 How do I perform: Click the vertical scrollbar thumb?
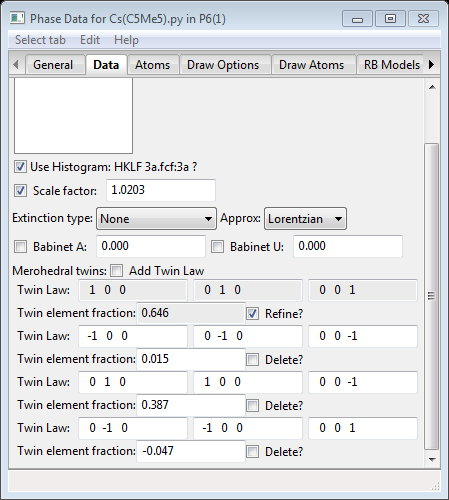pyautogui.click(x=432, y=296)
